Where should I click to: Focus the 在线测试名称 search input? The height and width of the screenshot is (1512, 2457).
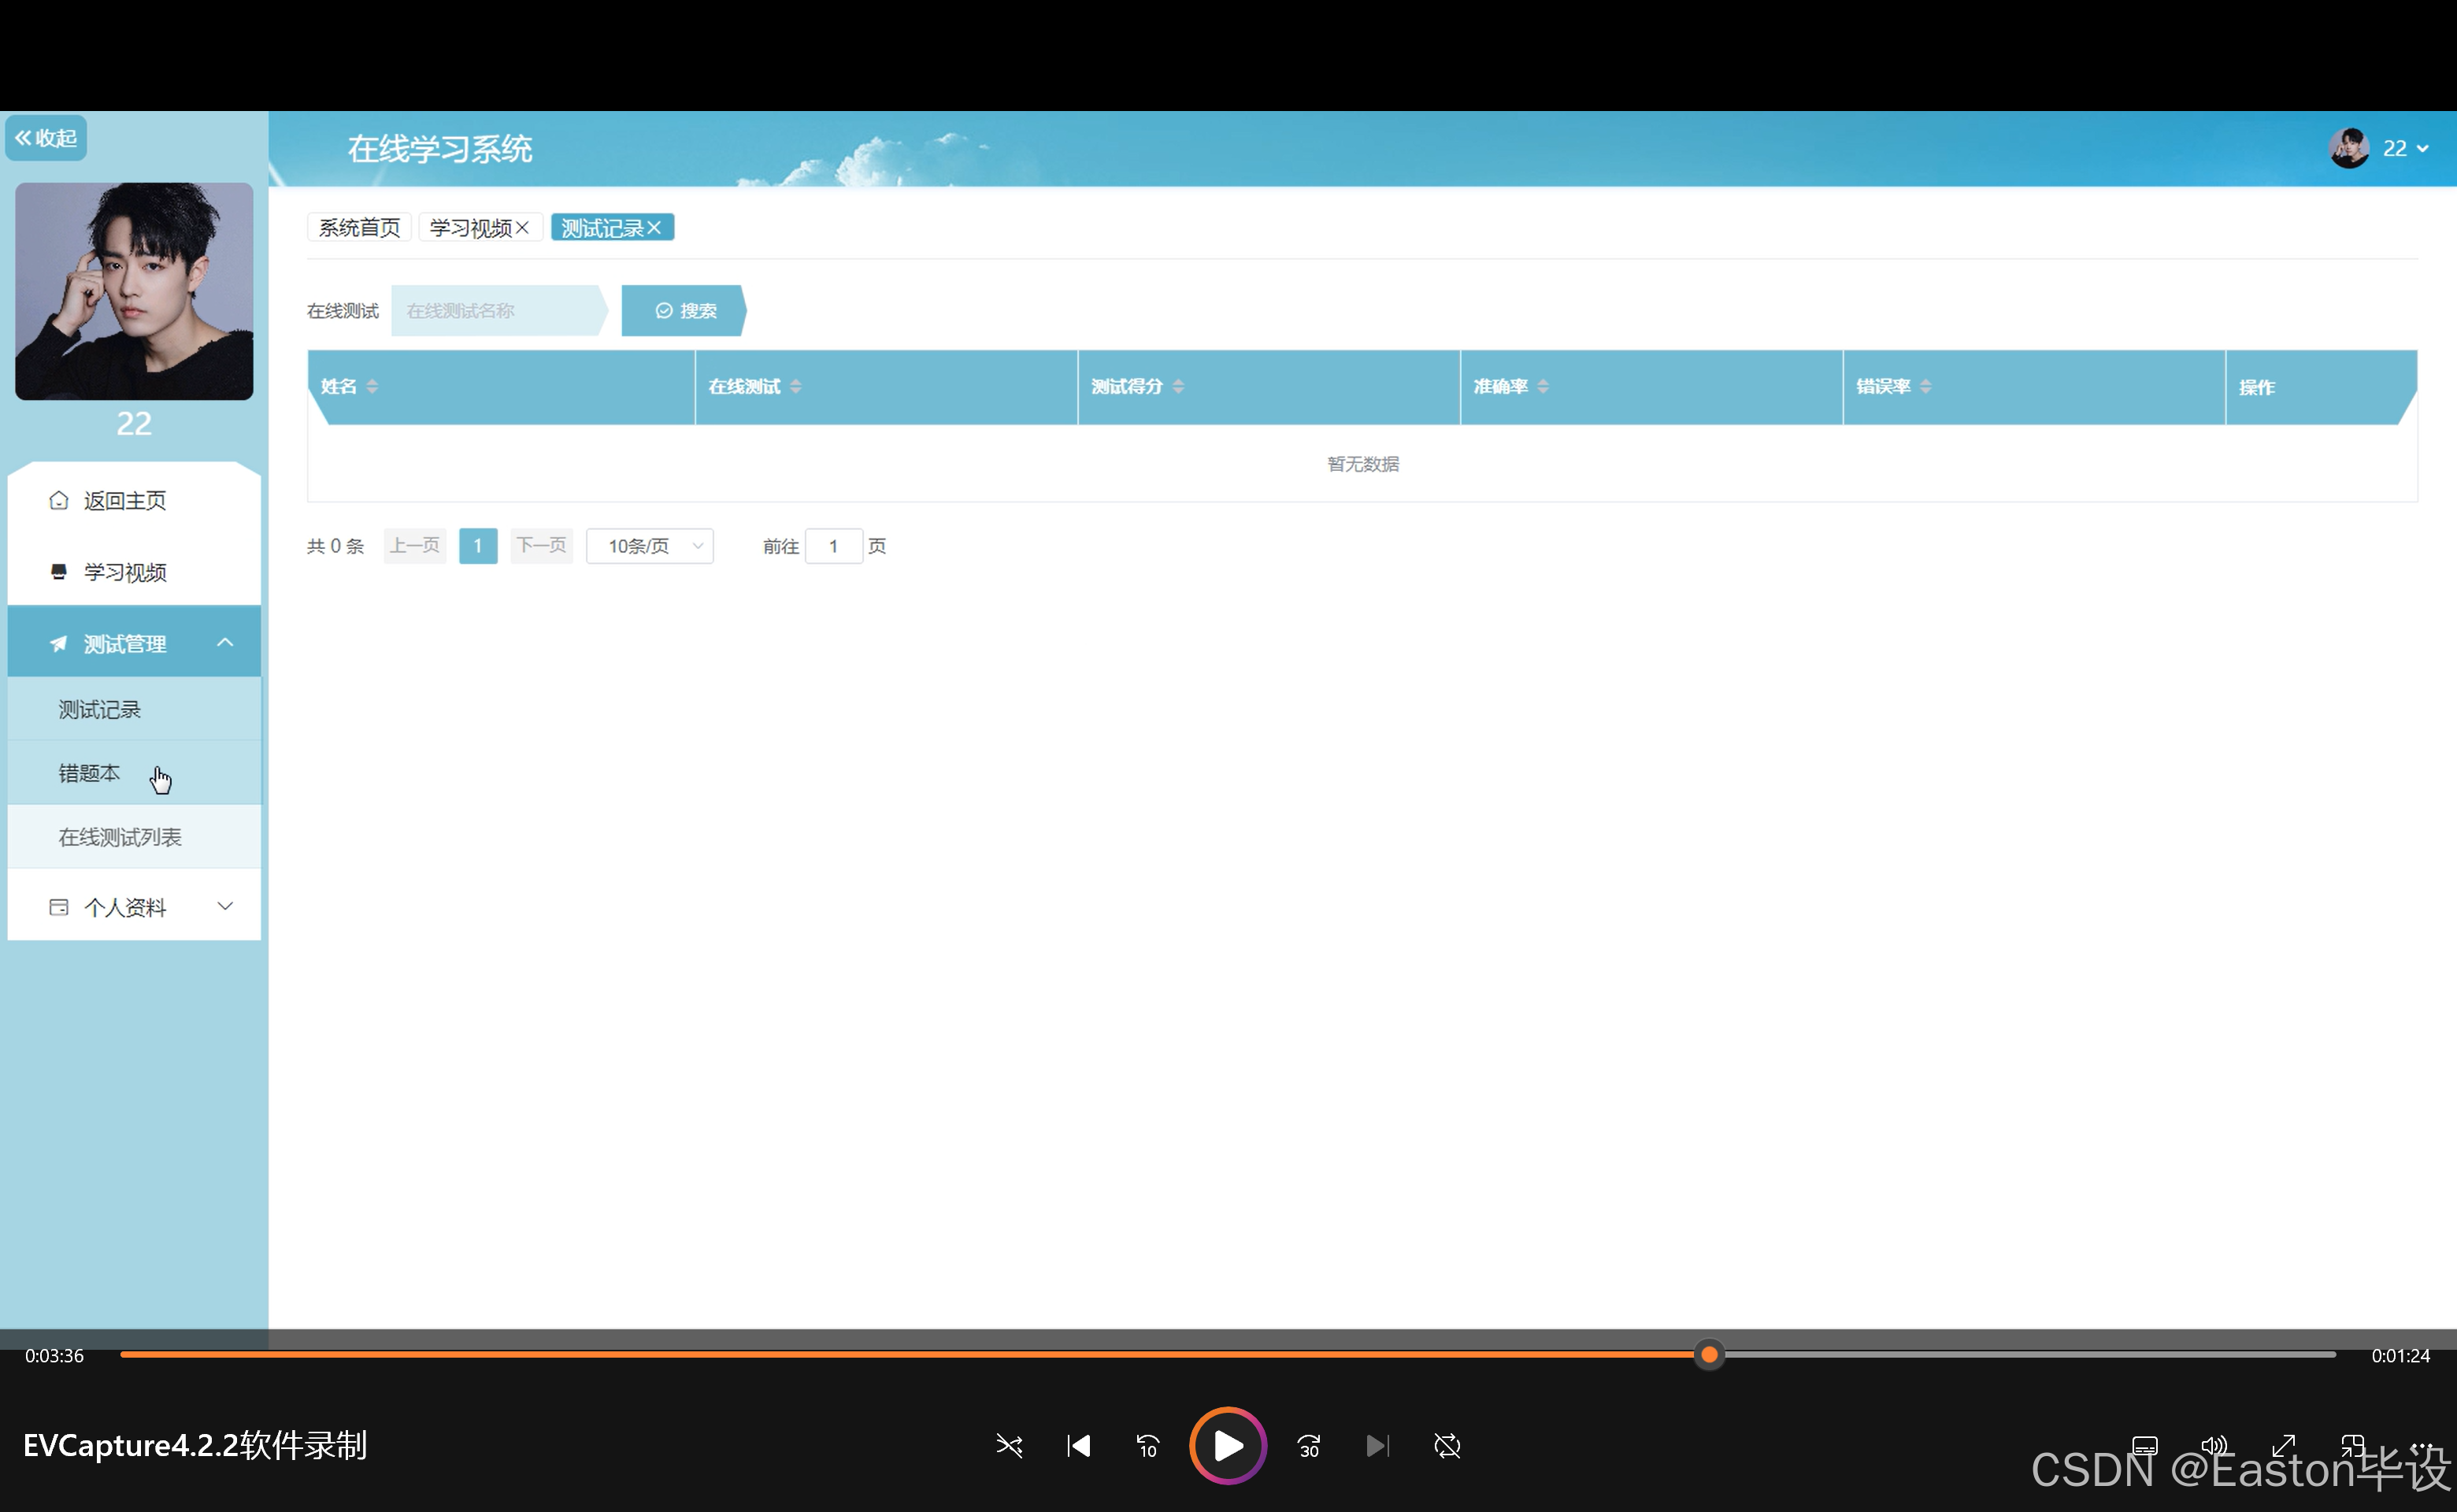pyautogui.click(x=496, y=311)
